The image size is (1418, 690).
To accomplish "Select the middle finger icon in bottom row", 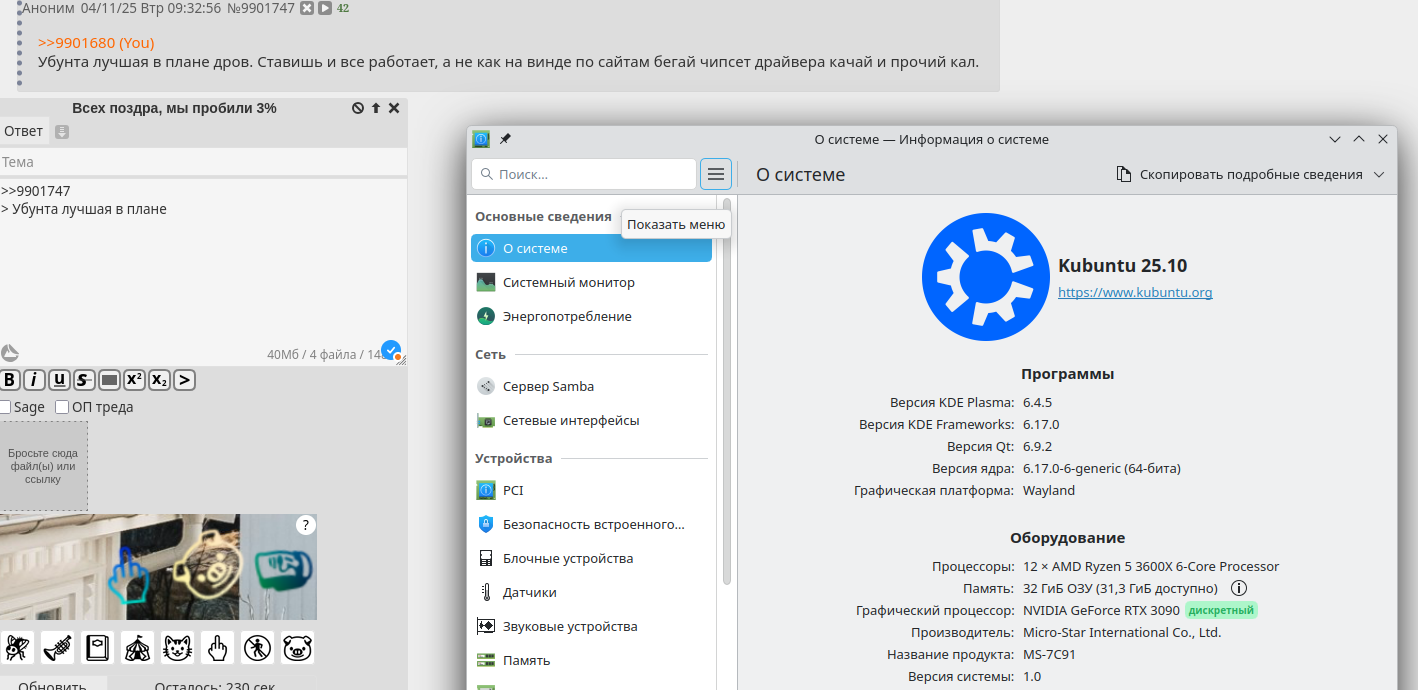I will coord(217,648).
